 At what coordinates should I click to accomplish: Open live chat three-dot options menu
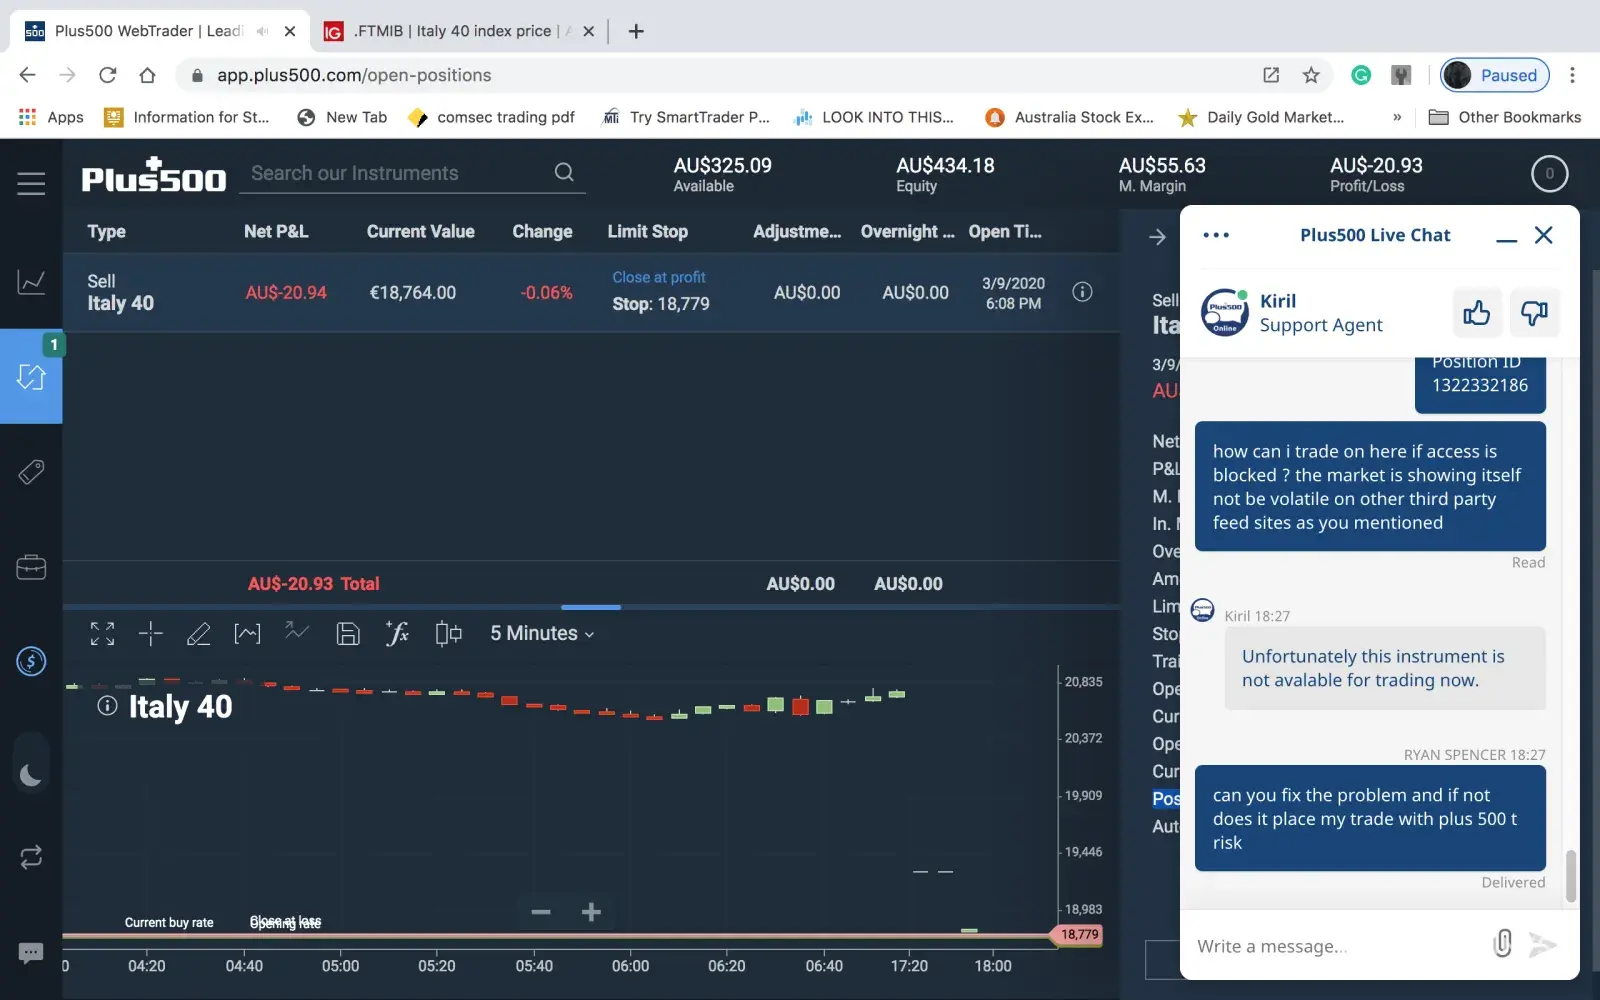(x=1216, y=235)
